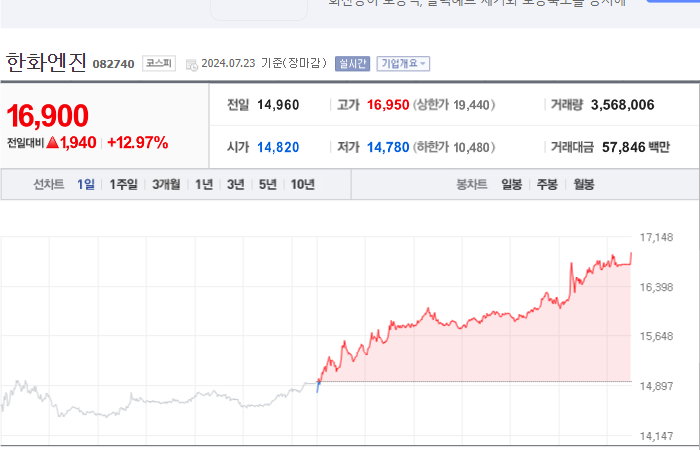Click the 2024.07.23 기준(장마감) date text
700x450 pixels.
click(x=264, y=63)
